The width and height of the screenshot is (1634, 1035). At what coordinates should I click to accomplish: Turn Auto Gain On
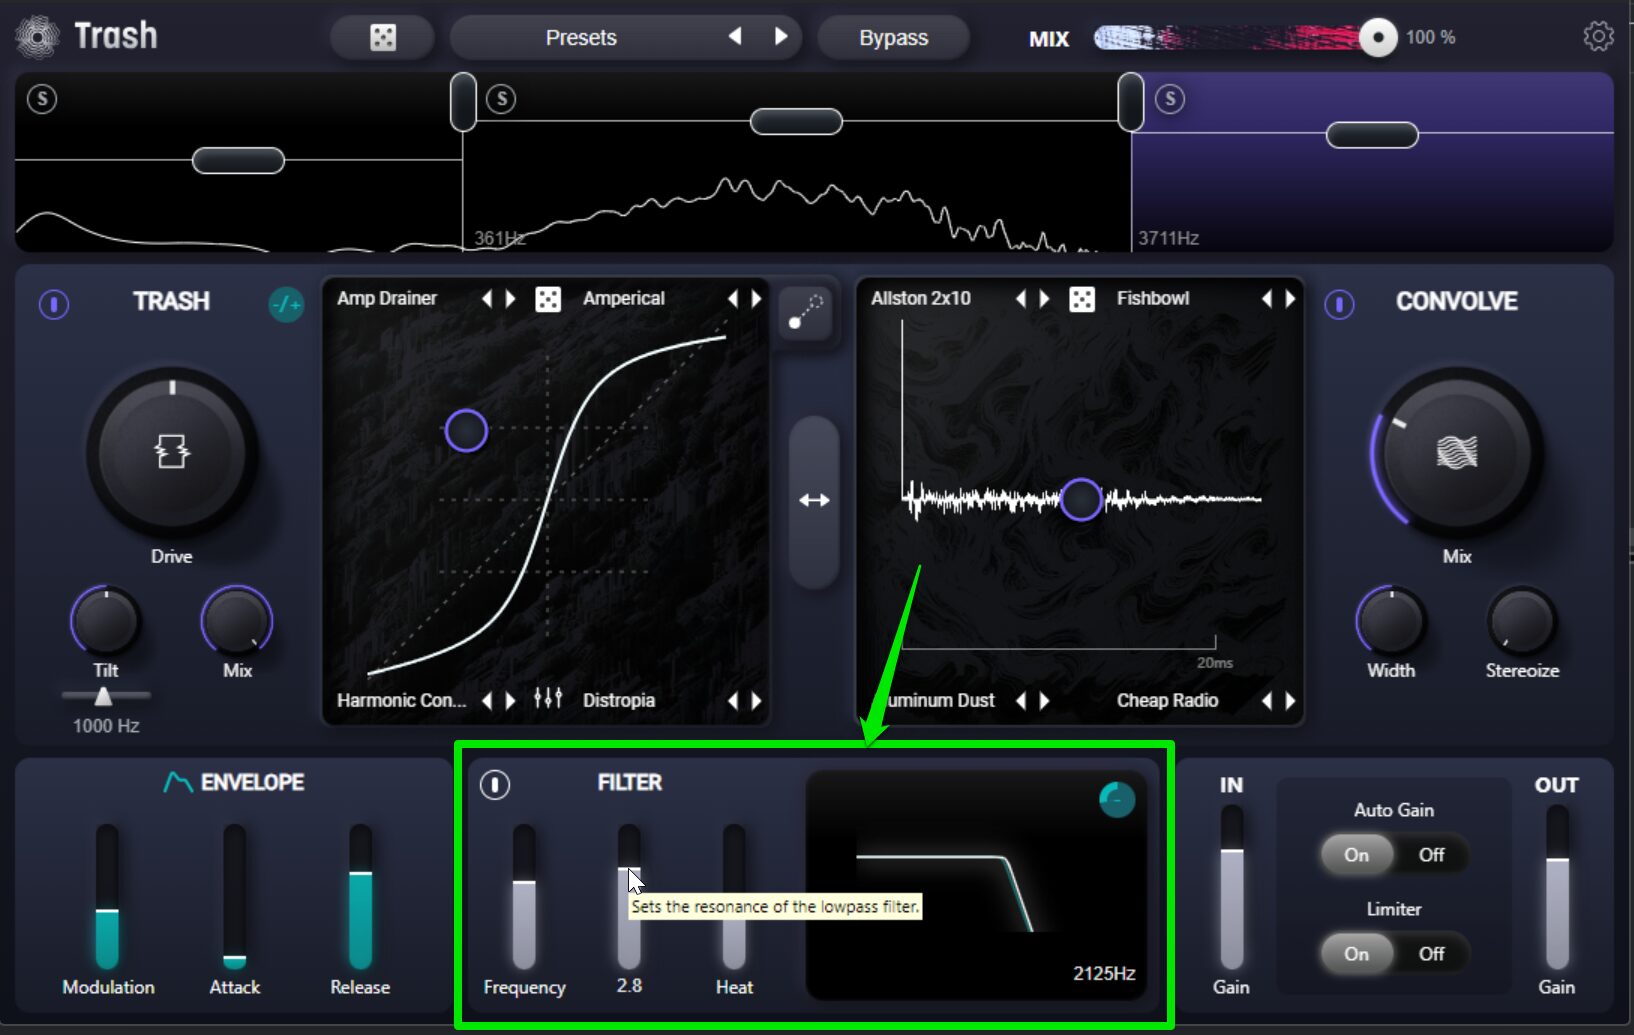click(1356, 855)
